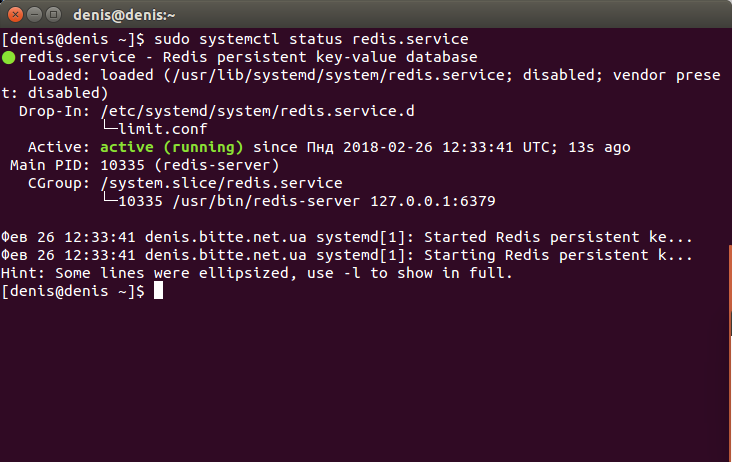Click the /etc/systemd/system/redis.service.d path
This screenshot has height=462, width=732.
pyautogui.click(x=257, y=112)
